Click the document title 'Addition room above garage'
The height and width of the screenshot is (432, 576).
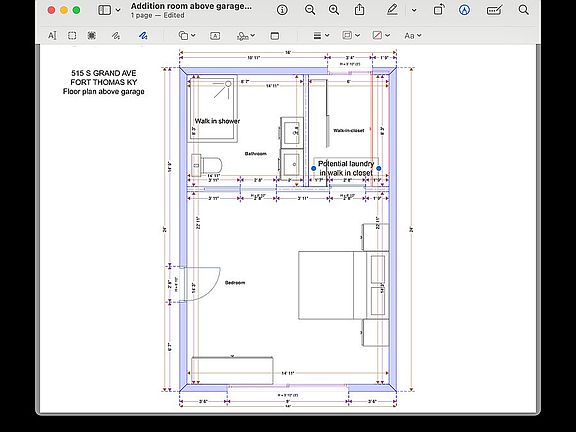[x=191, y=6]
